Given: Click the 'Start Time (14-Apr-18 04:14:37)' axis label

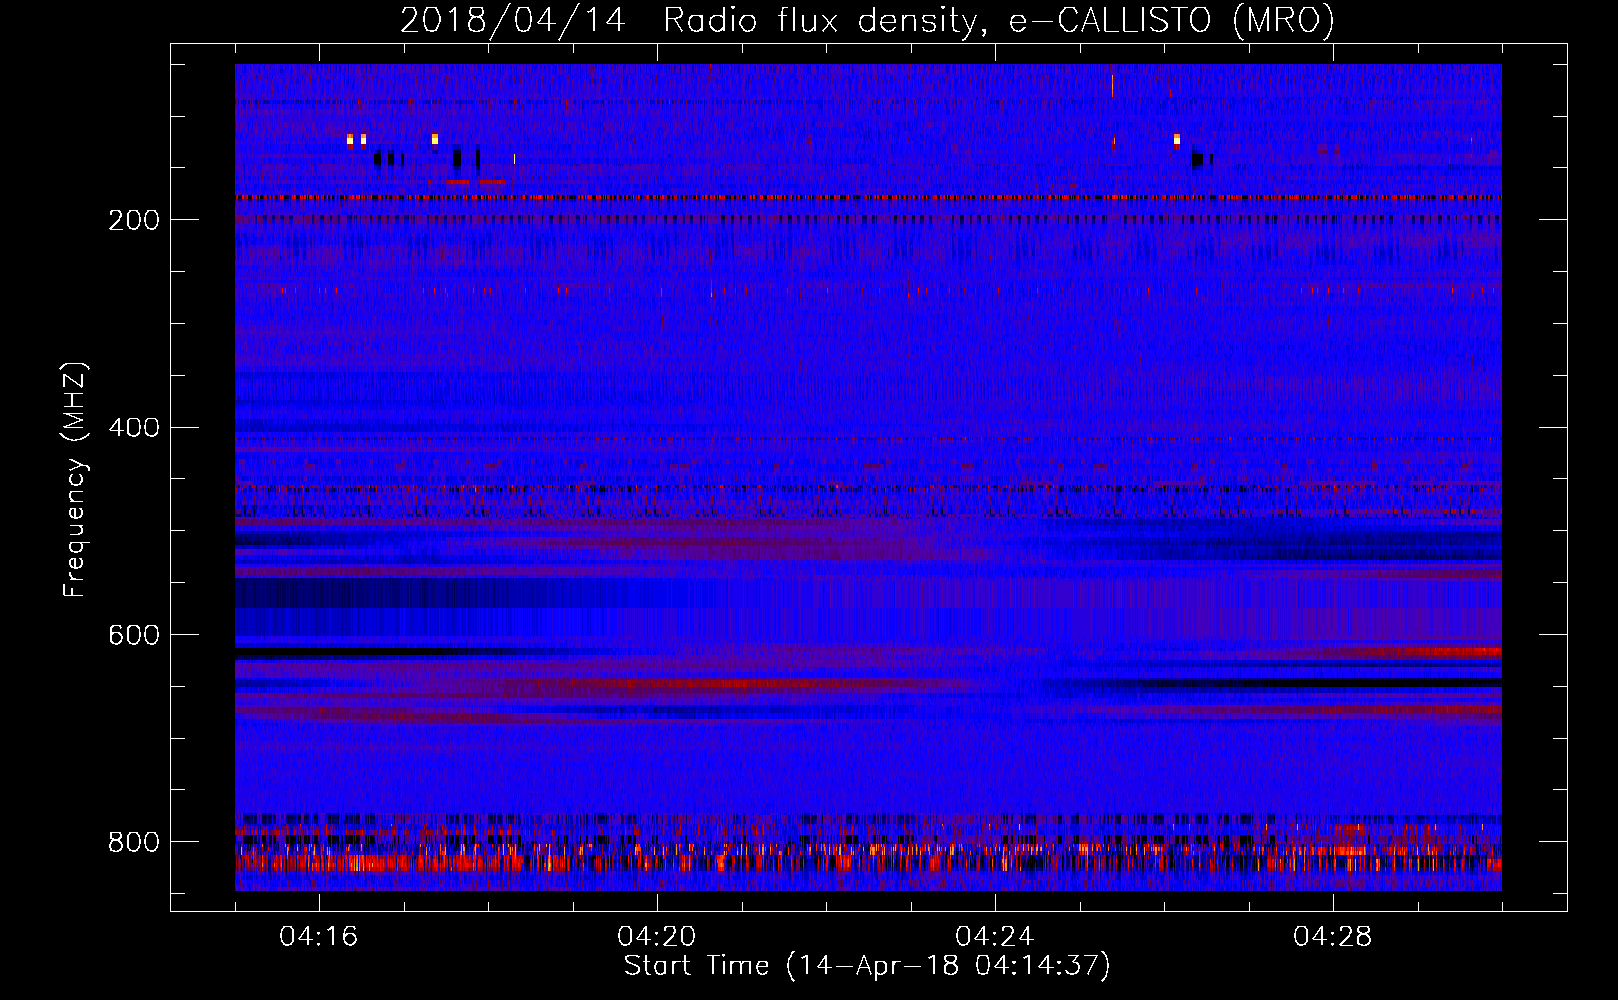Looking at the screenshot, I should tap(867, 966).
